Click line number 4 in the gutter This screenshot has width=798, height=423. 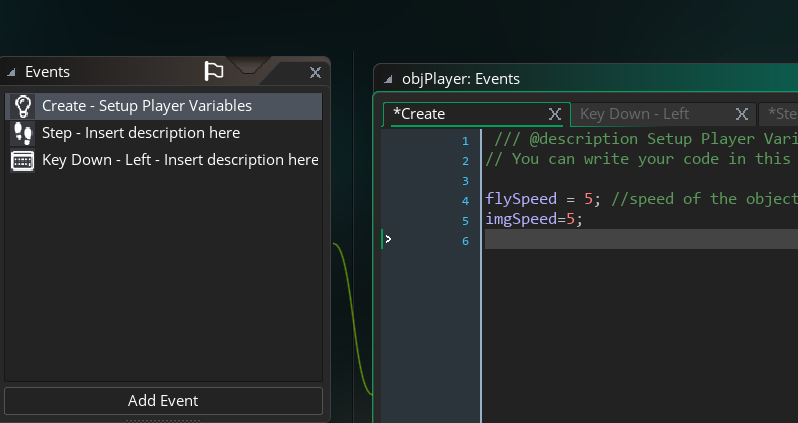pos(465,201)
